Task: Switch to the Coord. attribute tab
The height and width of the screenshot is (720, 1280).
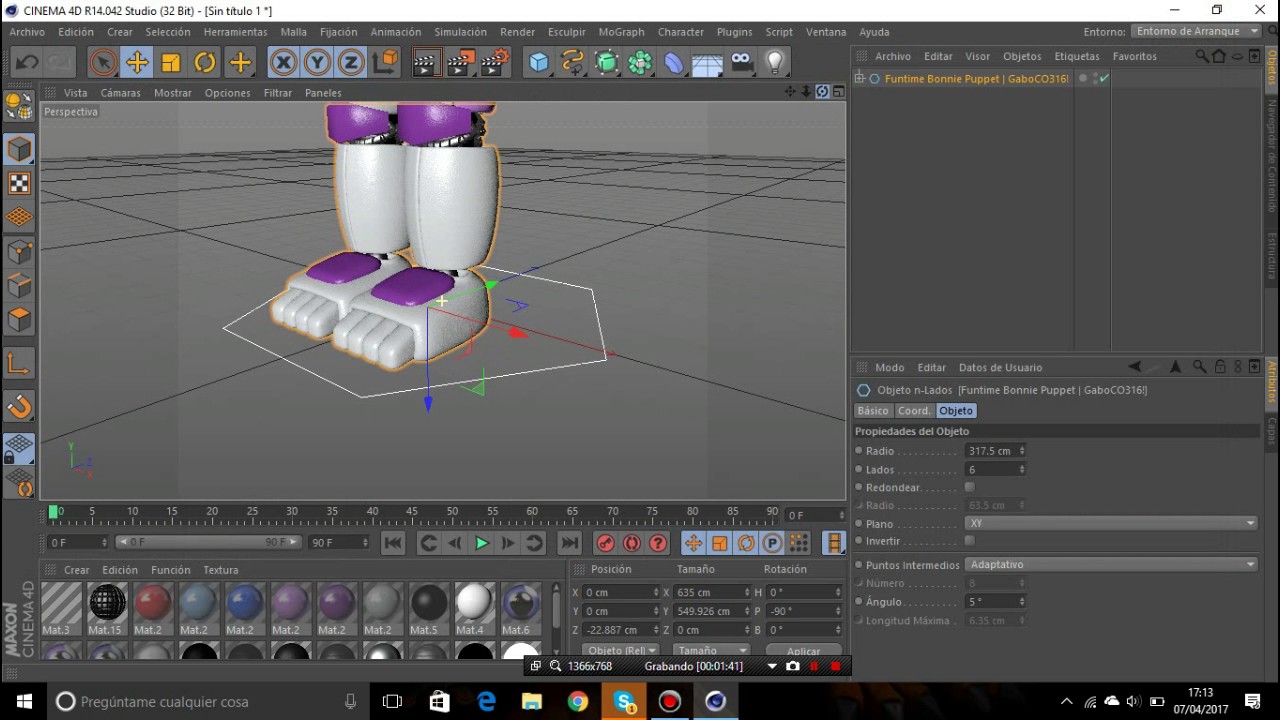Action: pyautogui.click(x=914, y=411)
